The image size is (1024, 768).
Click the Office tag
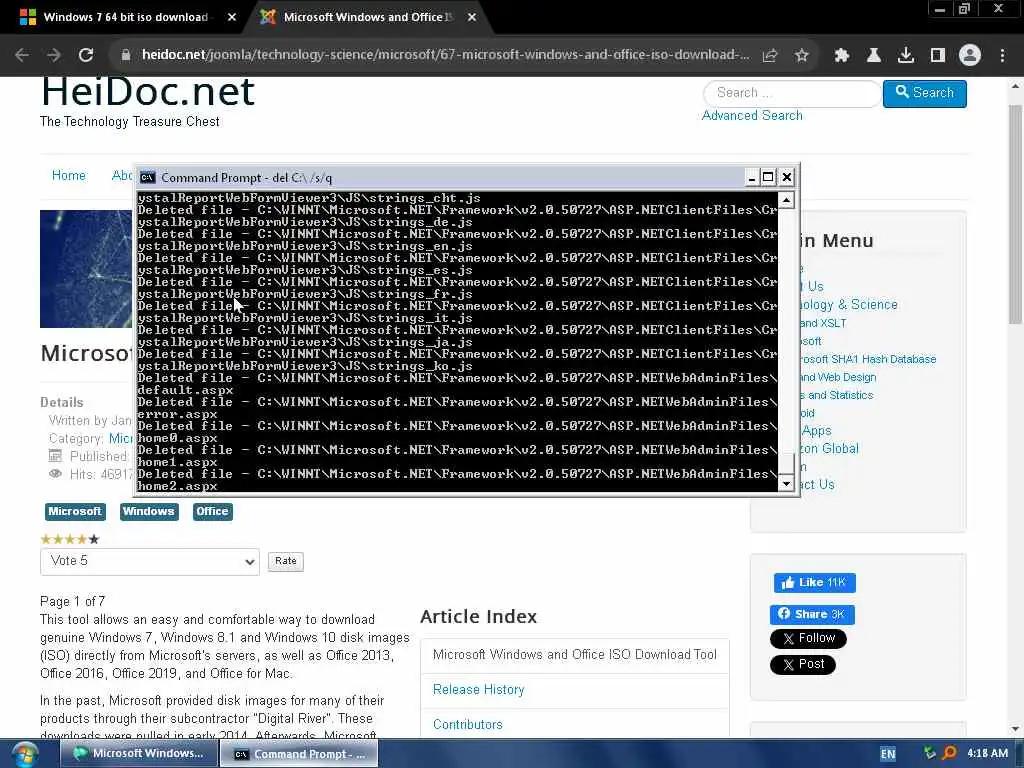click(212, 511)
